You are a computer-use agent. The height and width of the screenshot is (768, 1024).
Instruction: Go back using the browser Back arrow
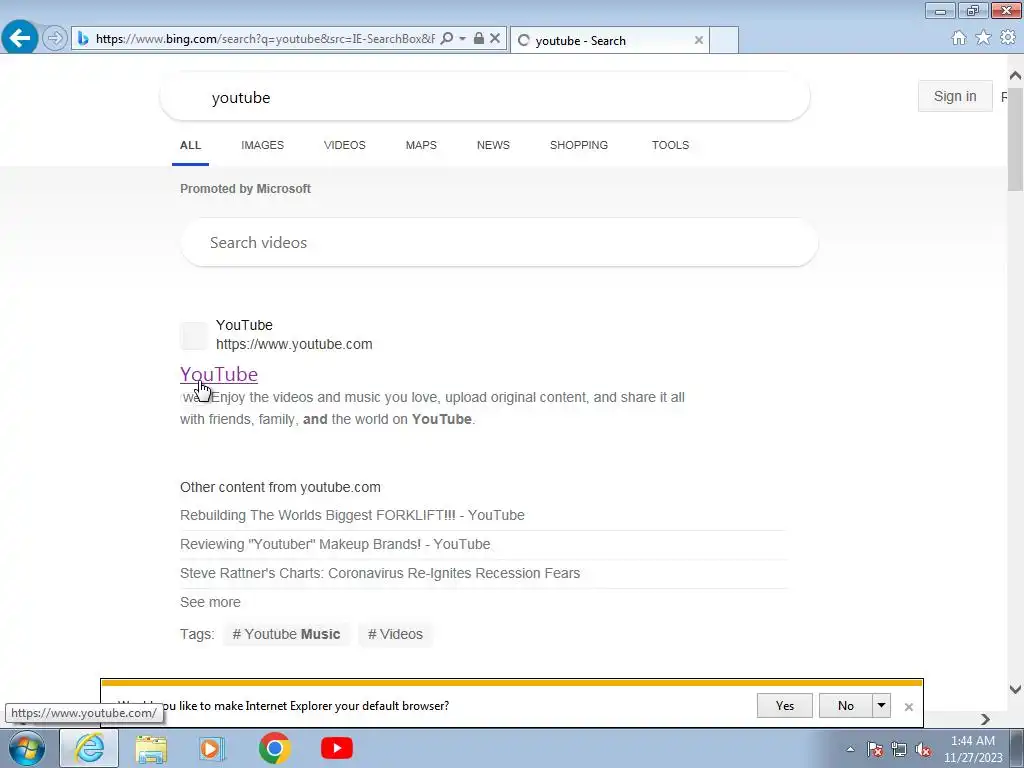coord(20,38)
